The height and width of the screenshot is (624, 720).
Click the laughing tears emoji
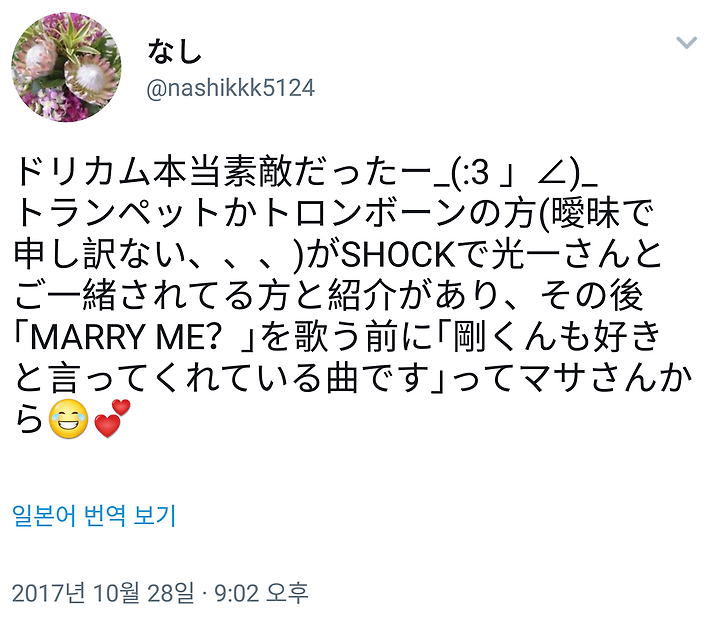click(x=68, y=419)
